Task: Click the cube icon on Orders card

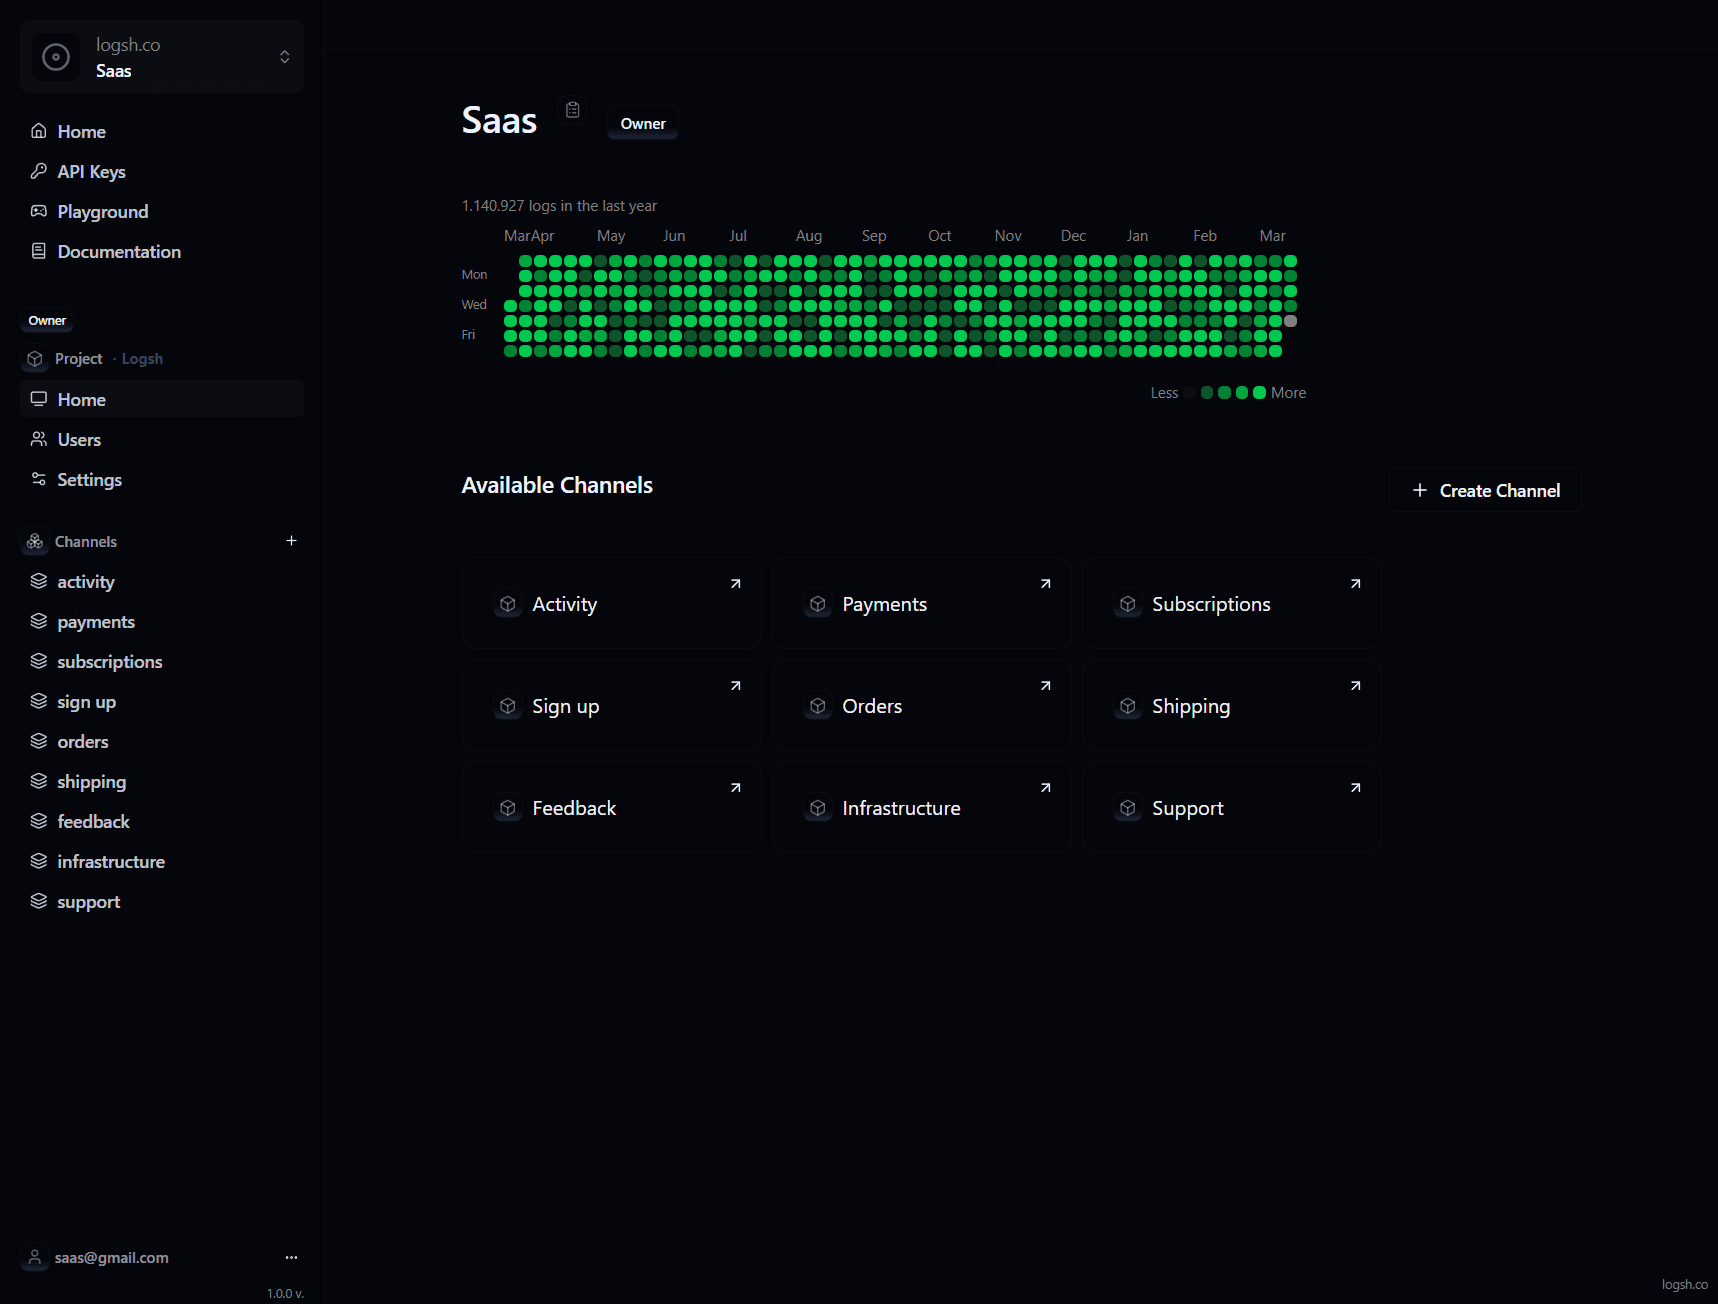Action: (x=818, y=706)
